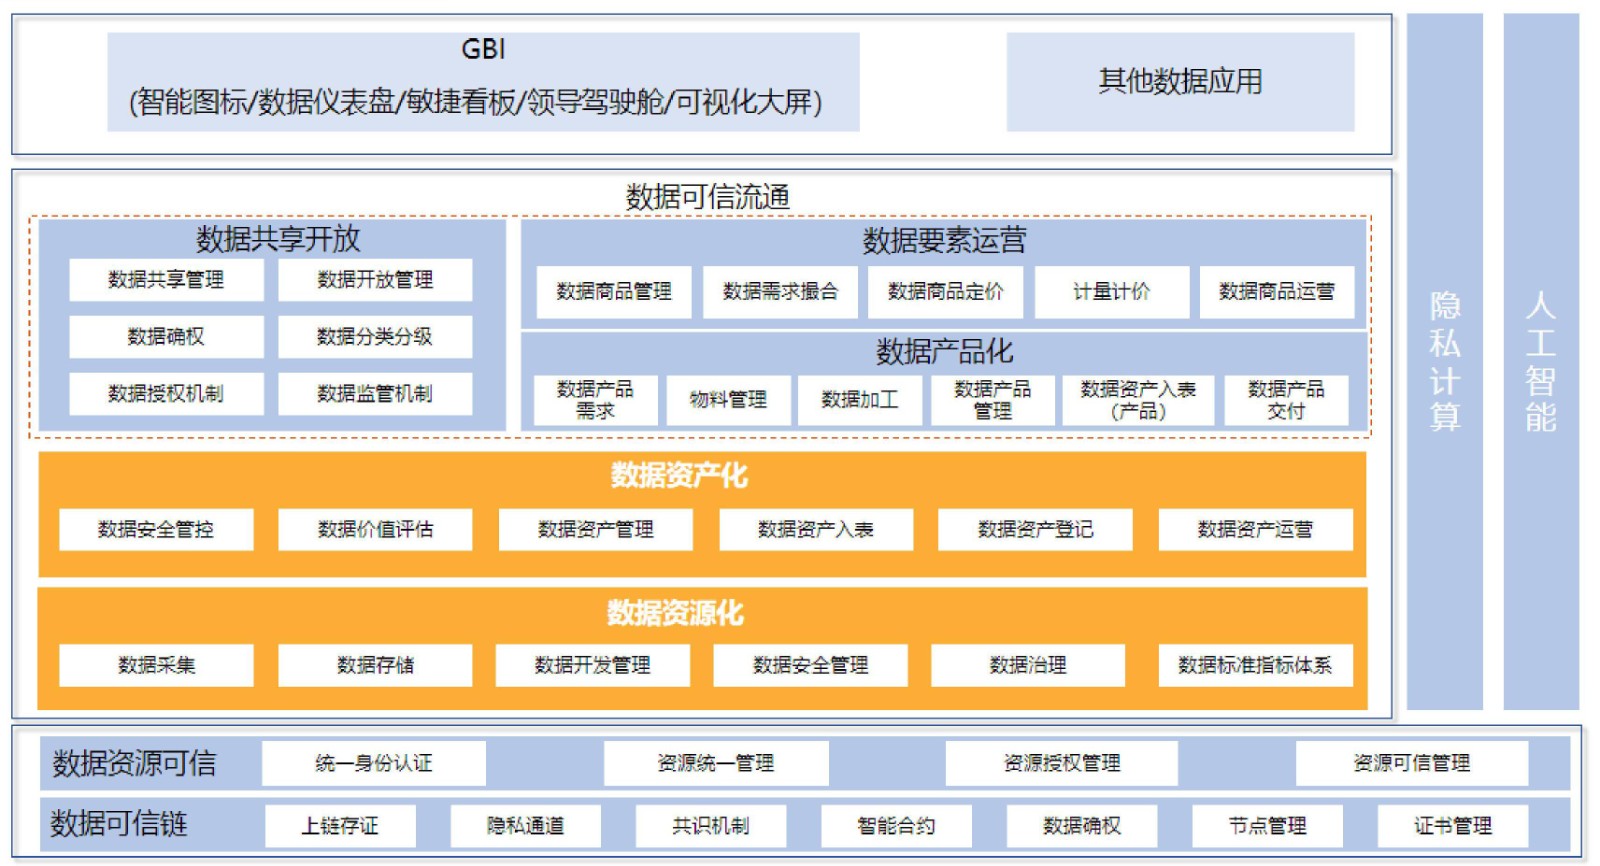
Task: Choose the 共识机制 box
Action: (x=711, y=826)
